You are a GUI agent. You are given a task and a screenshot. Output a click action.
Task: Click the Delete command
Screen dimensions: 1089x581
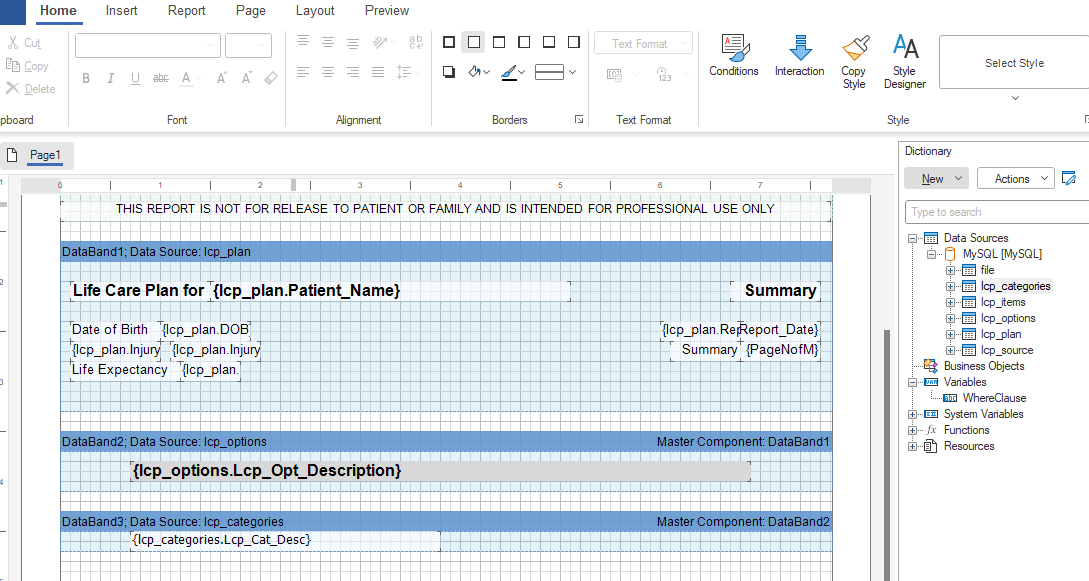point(31,89)
